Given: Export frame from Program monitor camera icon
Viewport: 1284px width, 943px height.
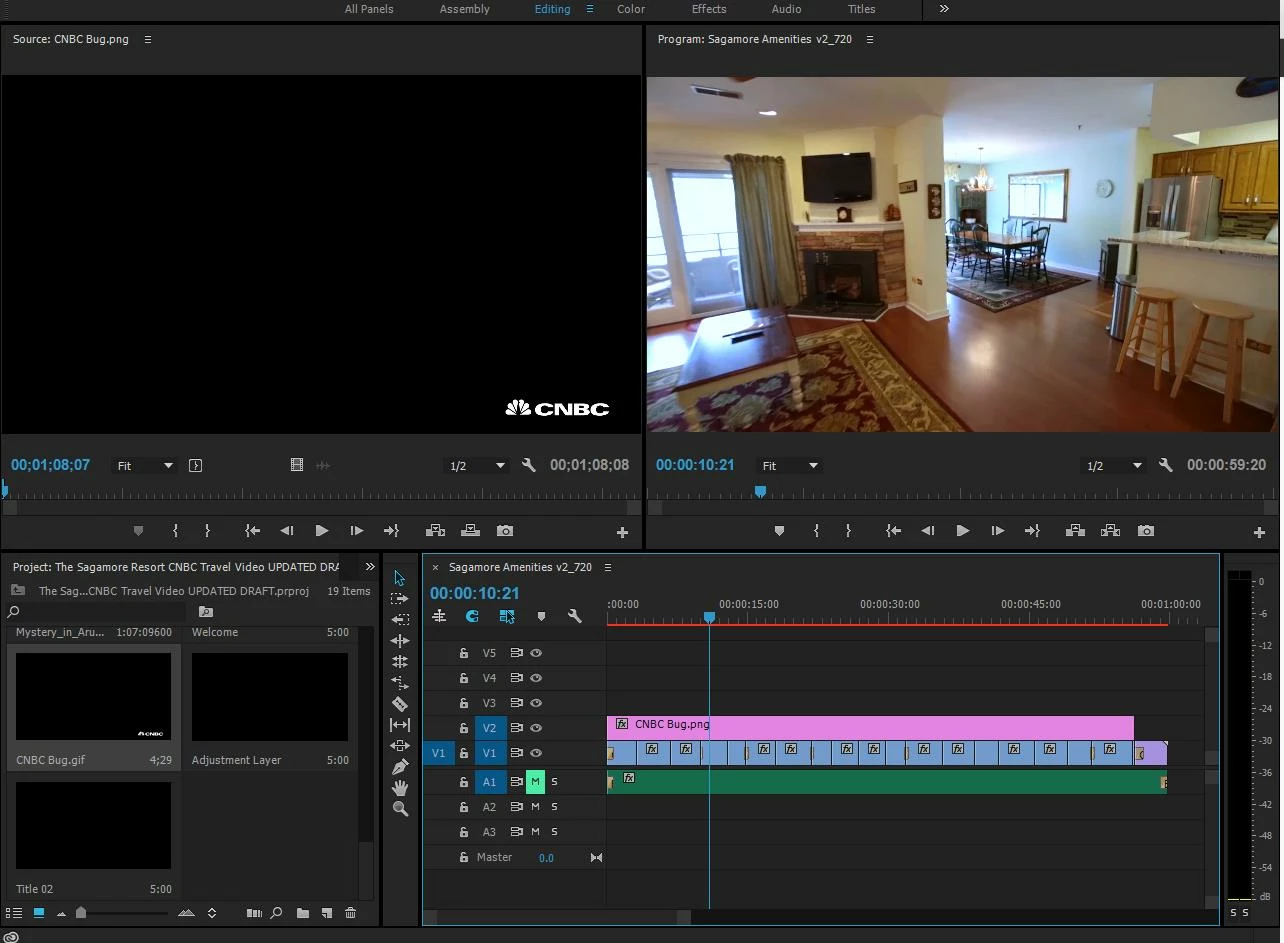Looking at the screenshot, I should (1146, 531).
